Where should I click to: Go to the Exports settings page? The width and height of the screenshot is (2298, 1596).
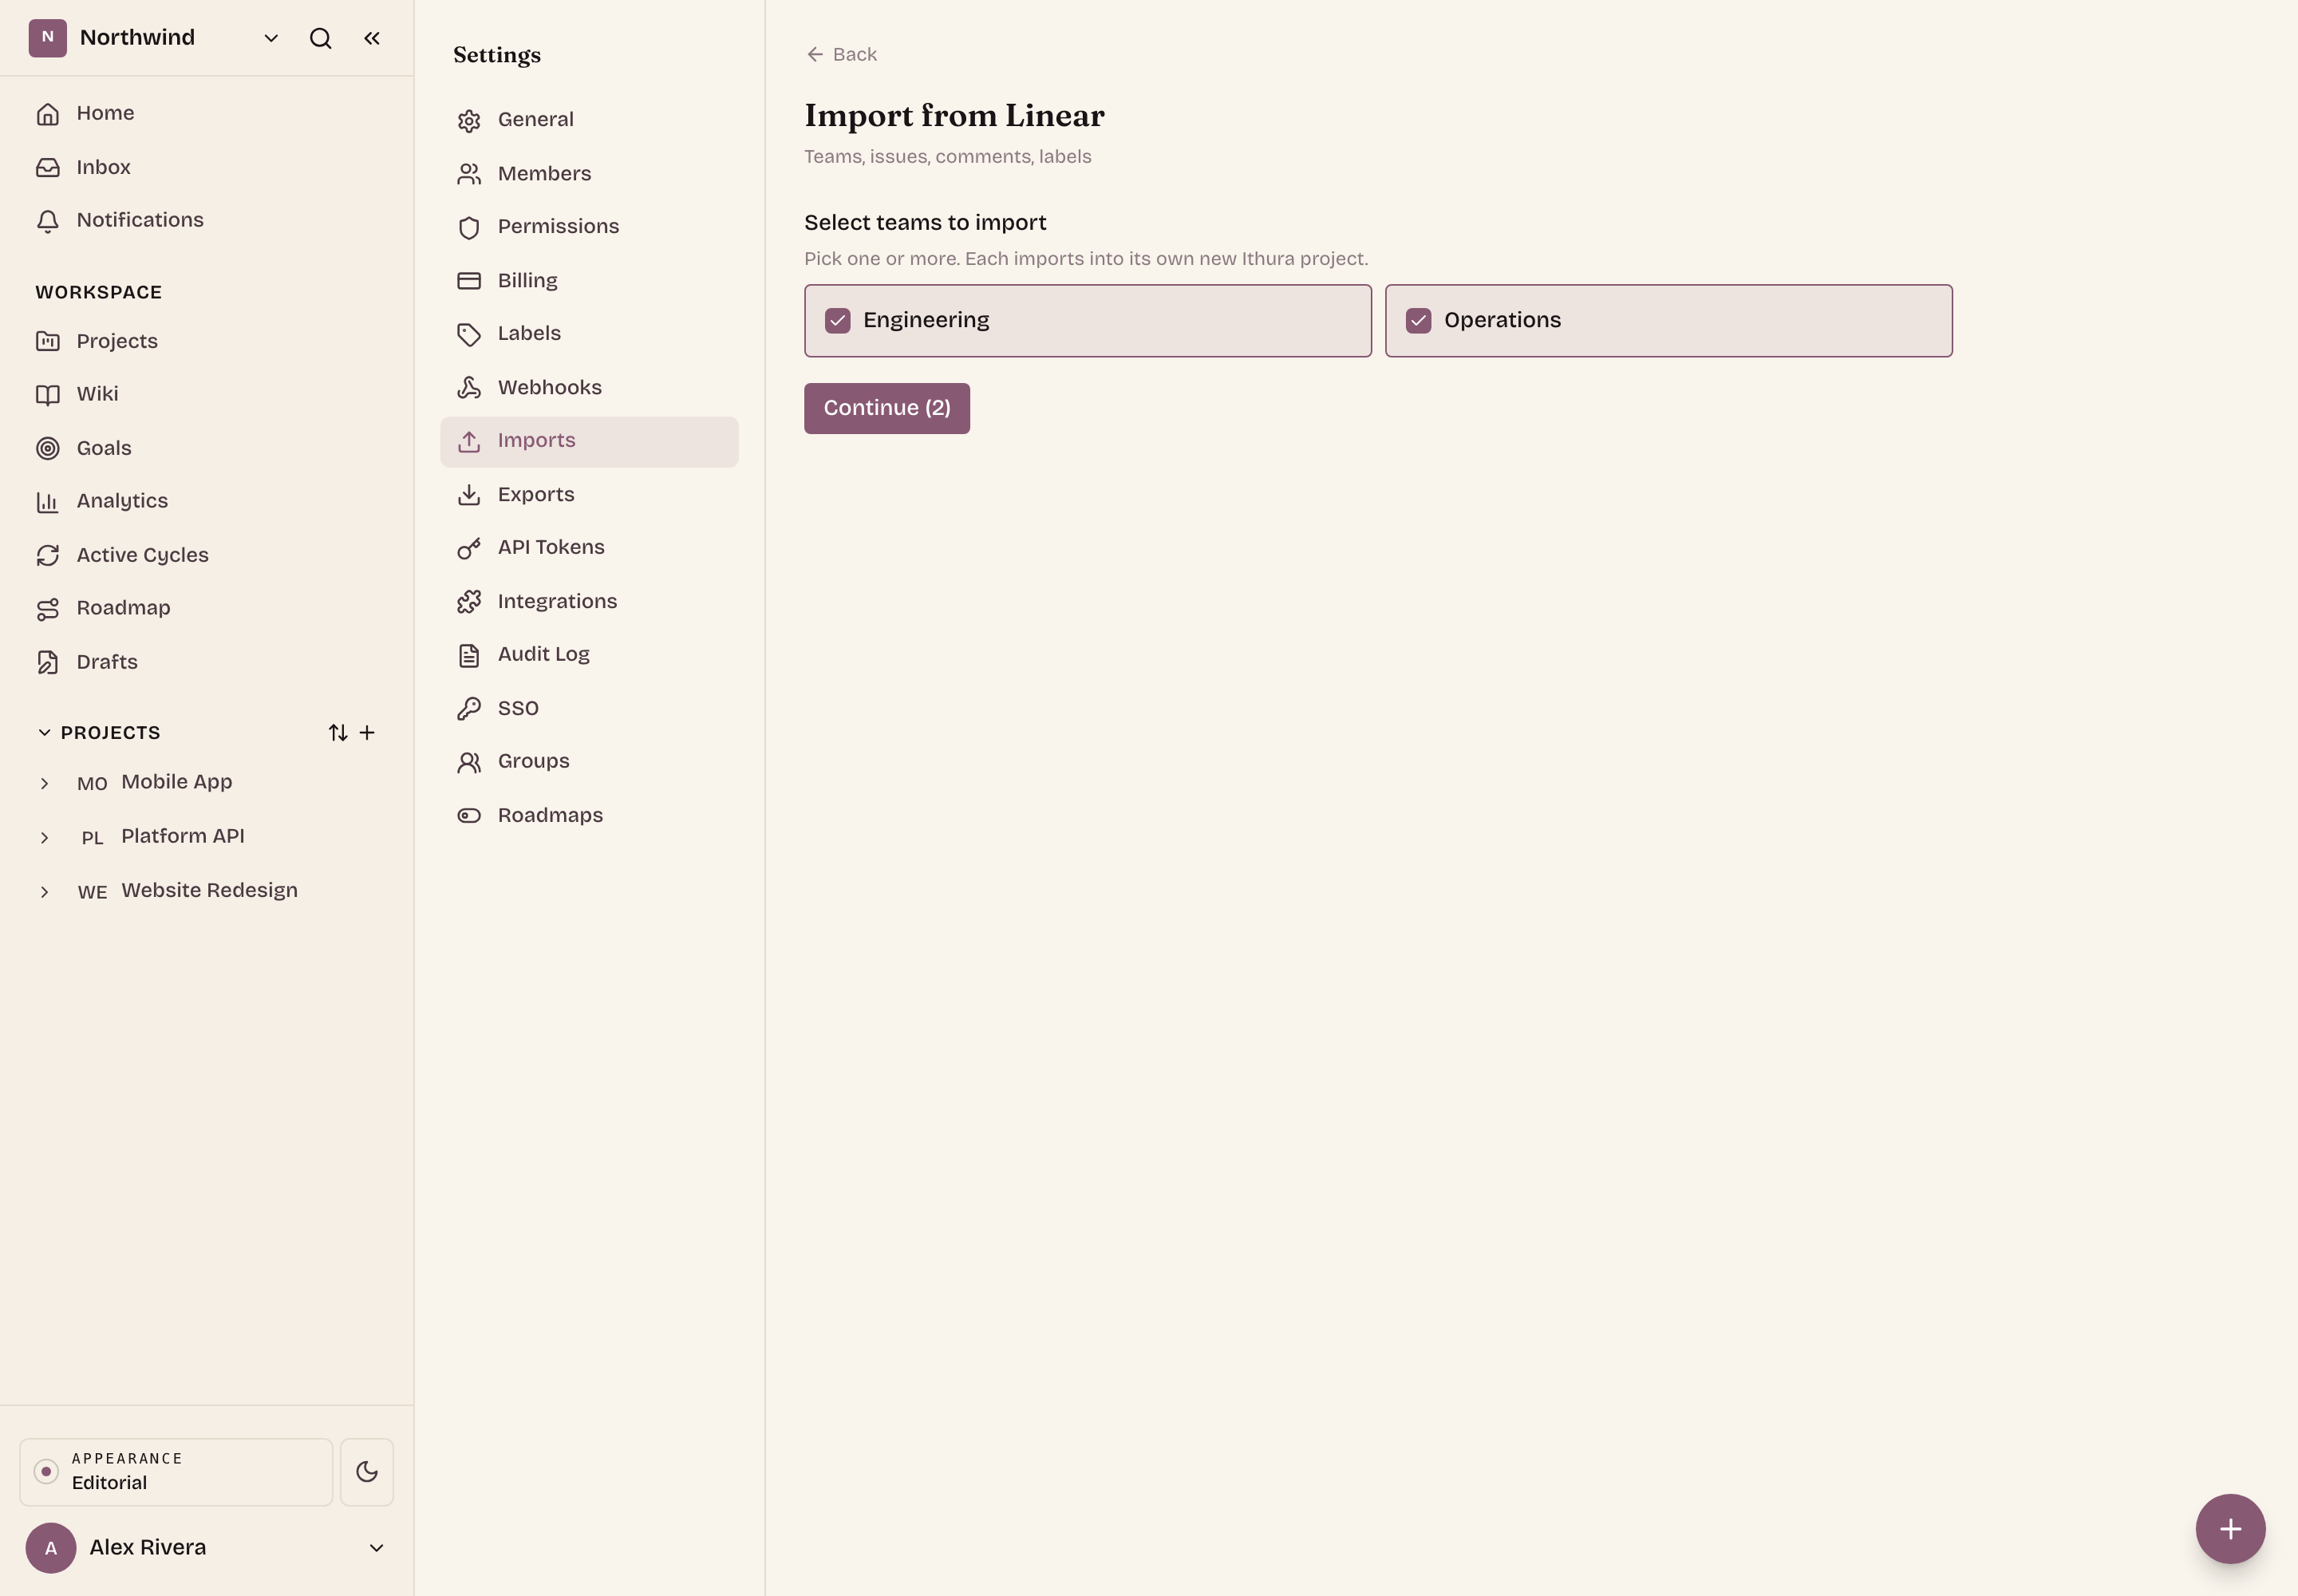coord(589,494)
